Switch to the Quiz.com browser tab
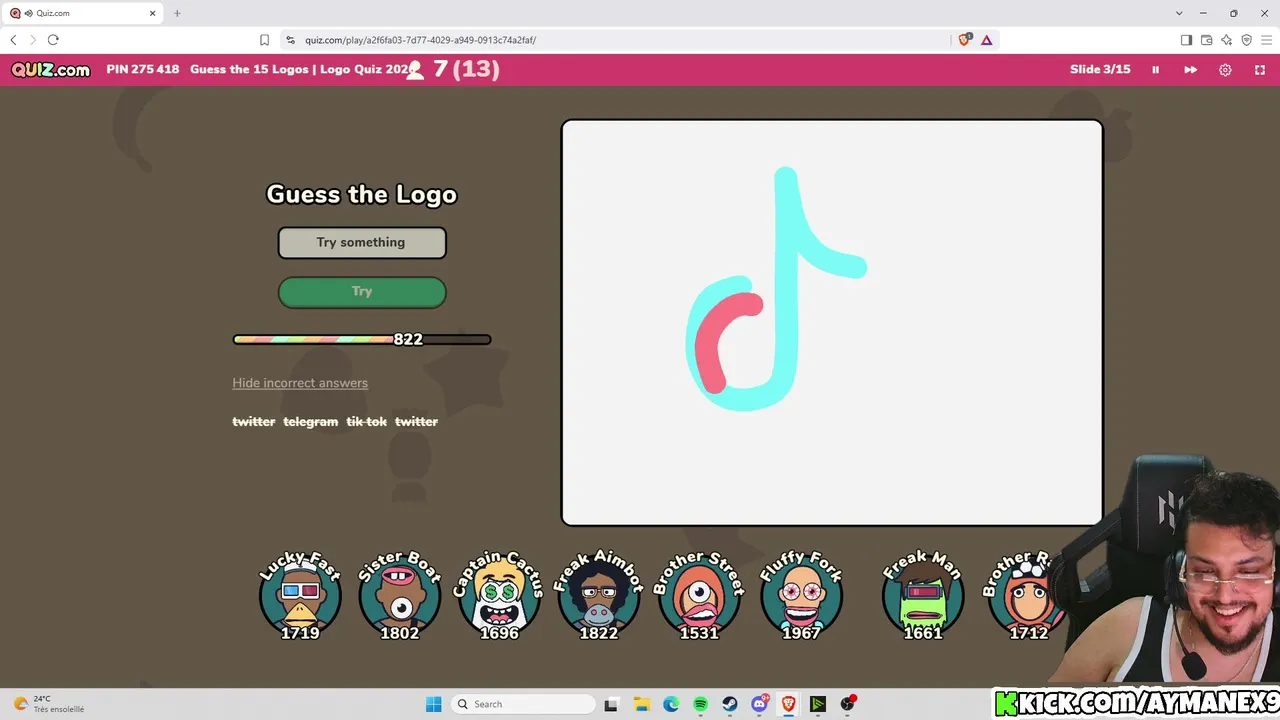This screenshot has height=720, width=1280. (x=80, y=13)
